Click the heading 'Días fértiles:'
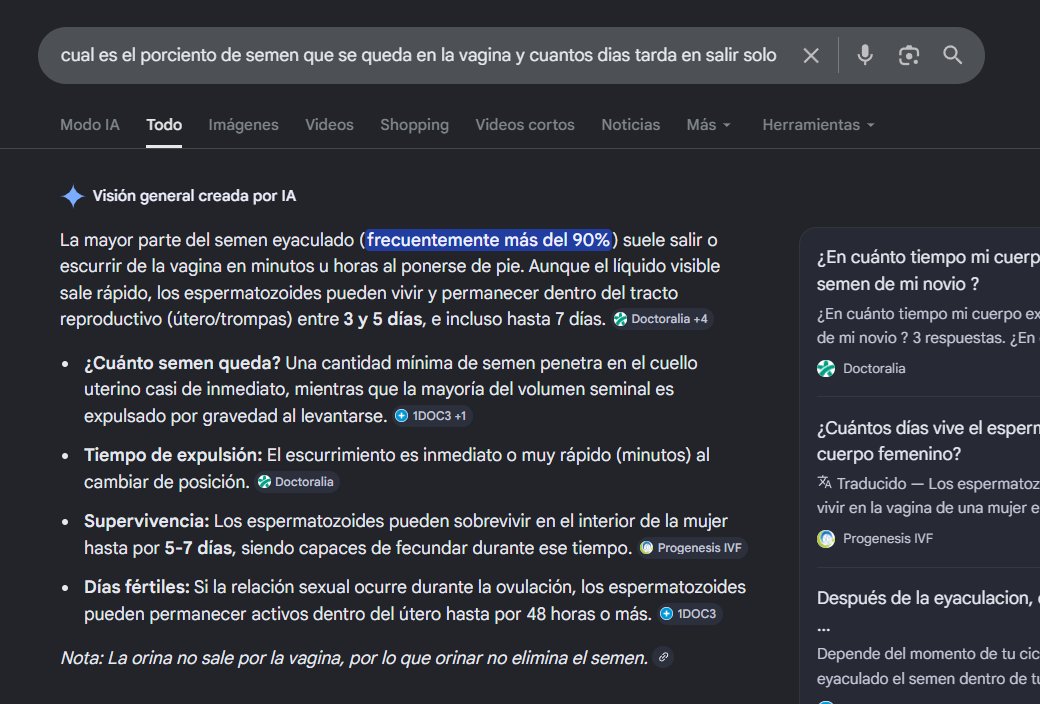Image resolution: width=1040 pixels, height=704 pixels. [137, 587]
